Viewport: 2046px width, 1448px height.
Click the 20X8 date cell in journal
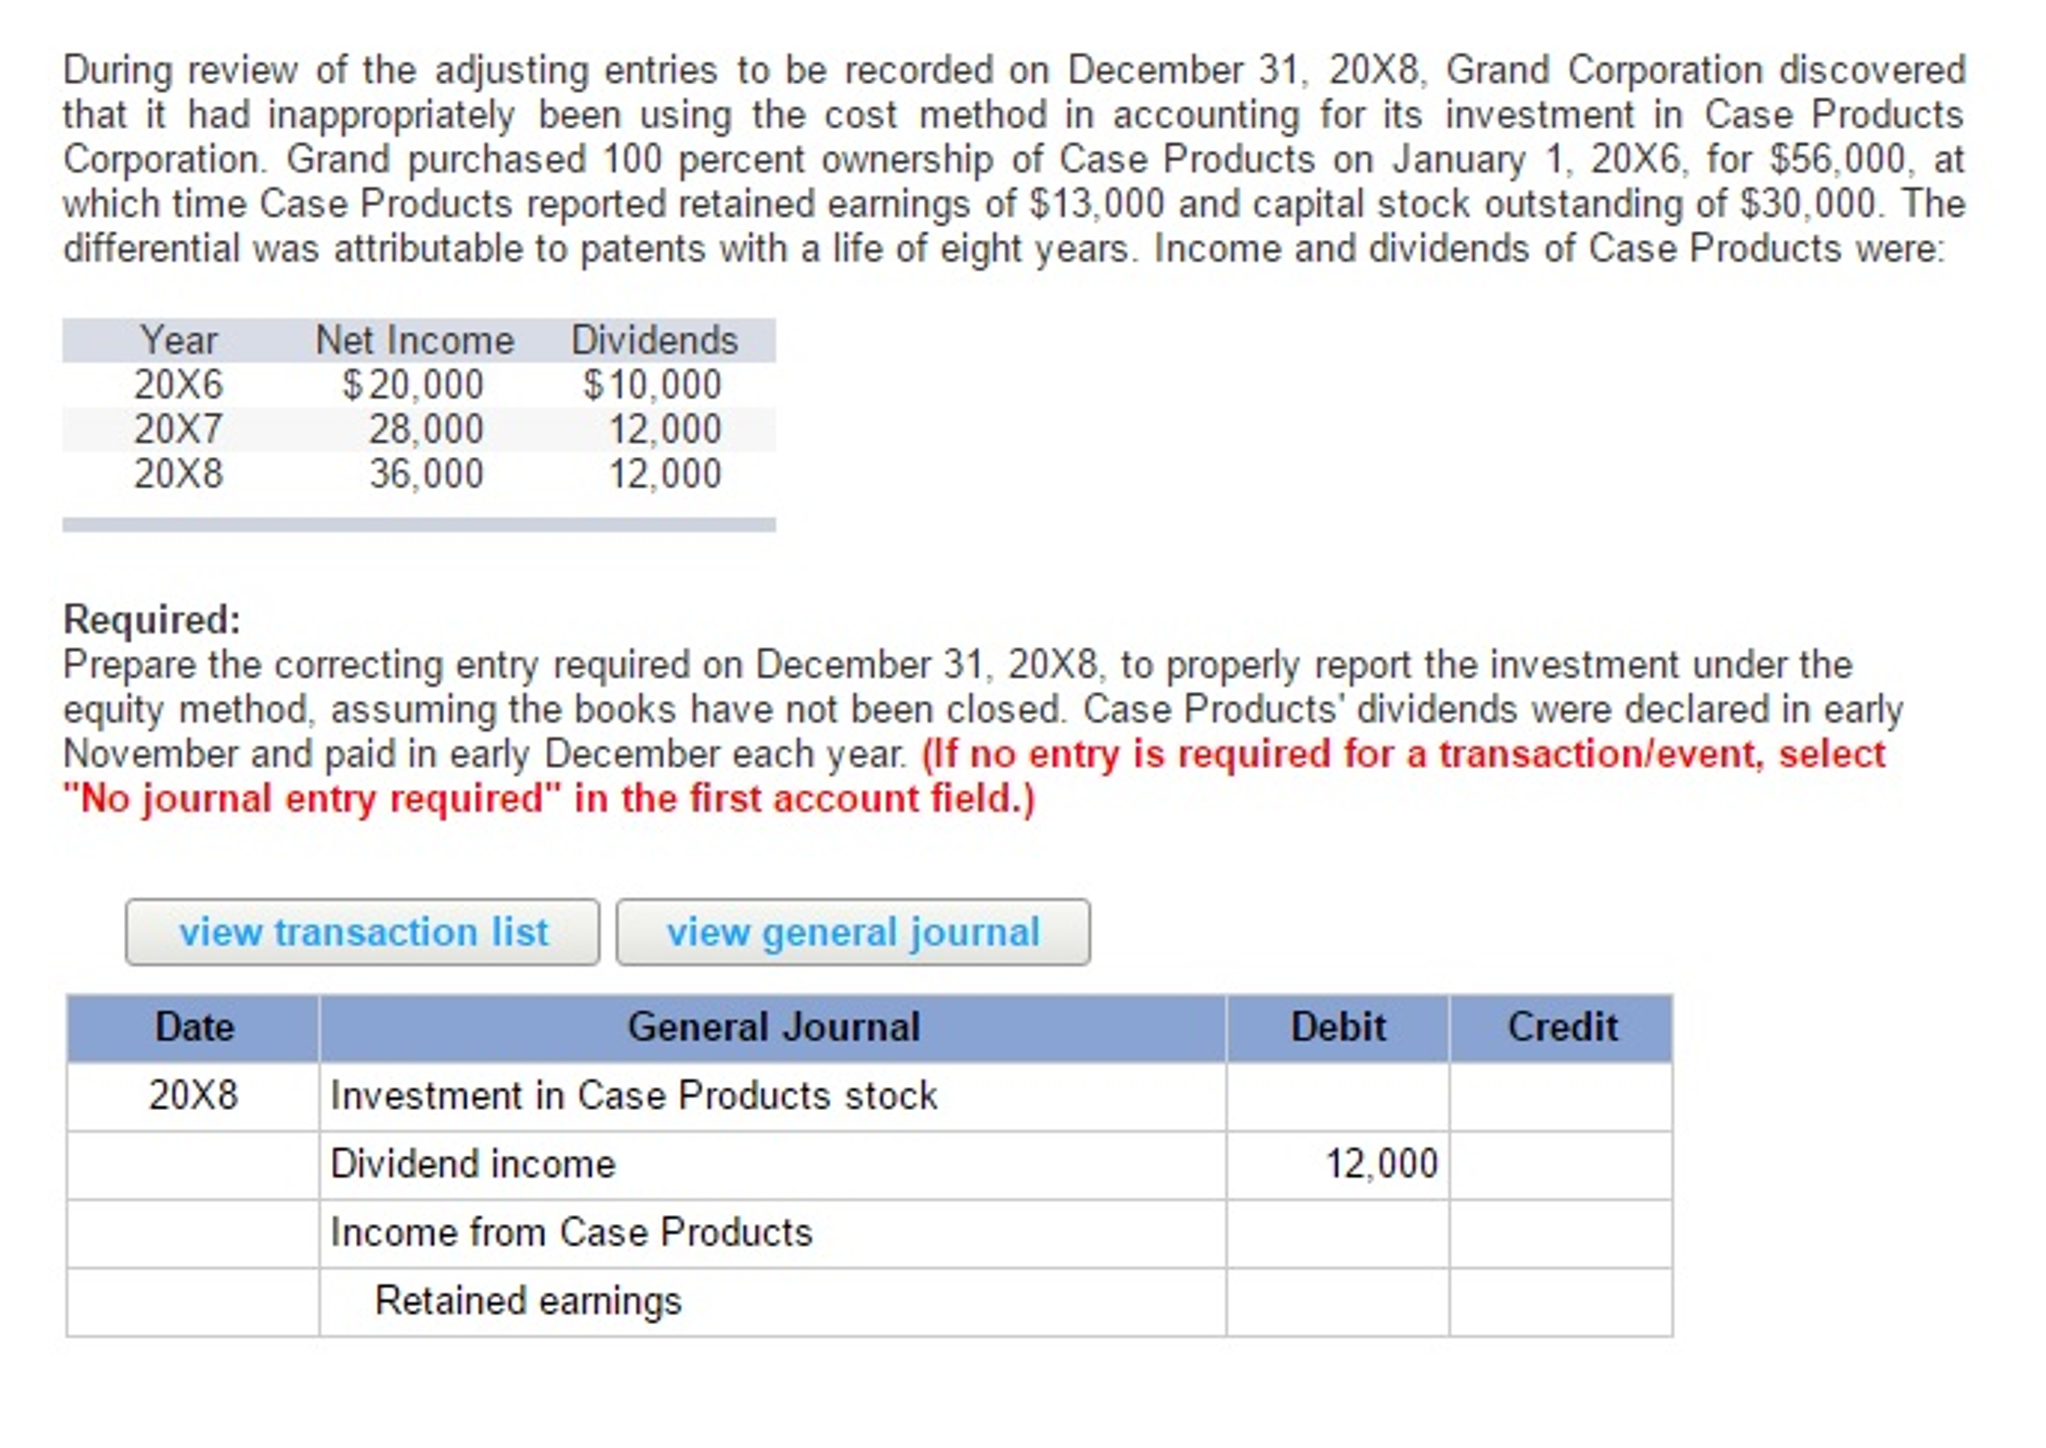tap(193, 1096)
